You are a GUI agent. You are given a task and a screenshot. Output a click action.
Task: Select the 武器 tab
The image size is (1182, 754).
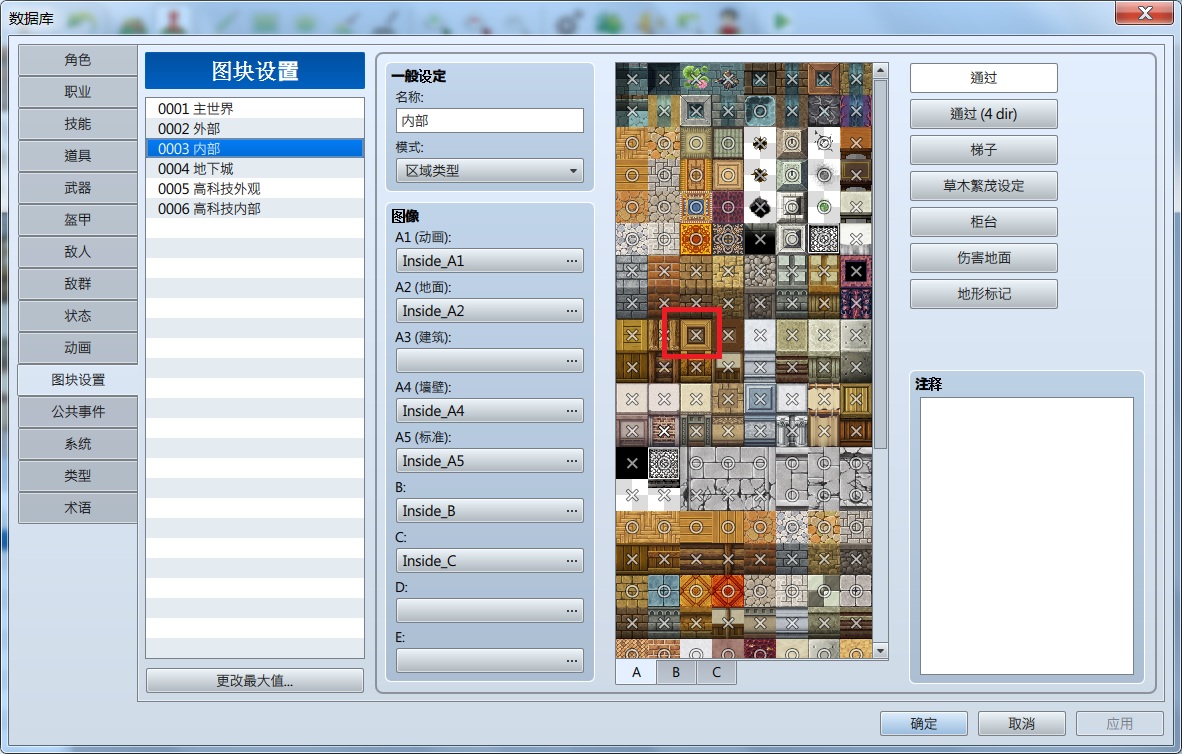tap(78, 188)
